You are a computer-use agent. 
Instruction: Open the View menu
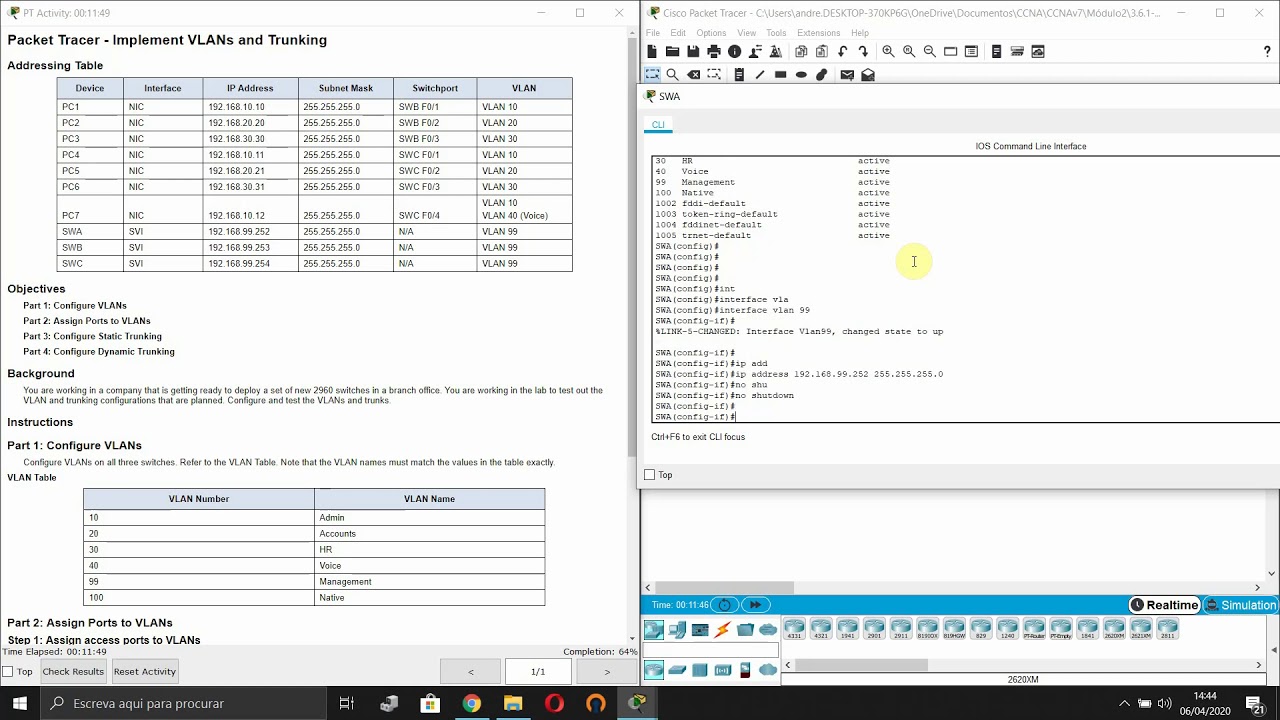click(746, 33)
